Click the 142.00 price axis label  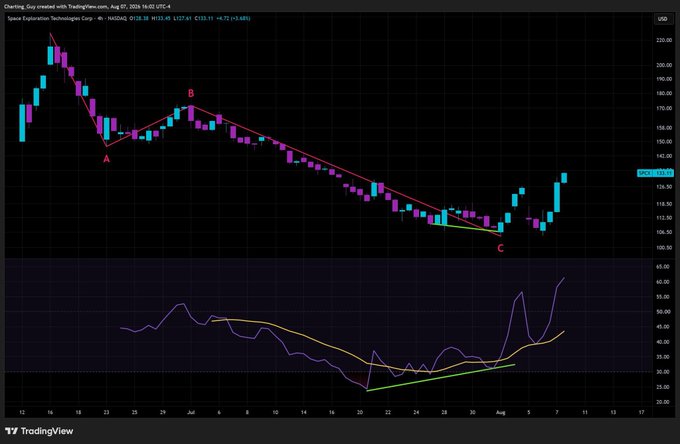point(664,156)
